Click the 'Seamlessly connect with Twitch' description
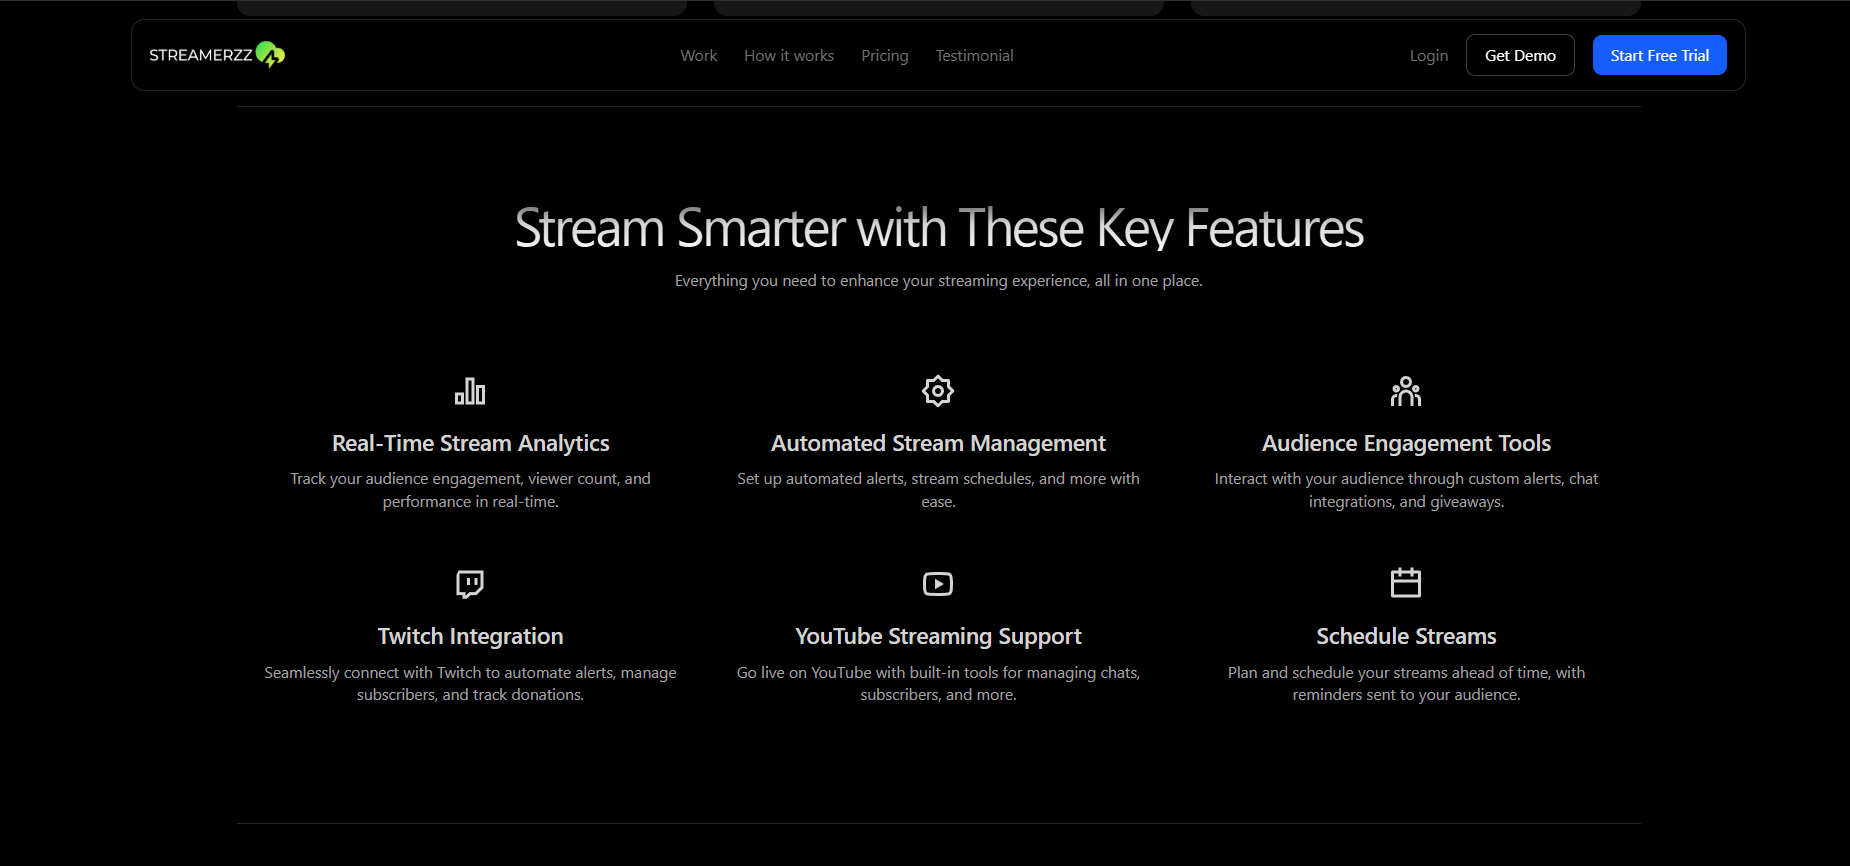 (471, 683)
